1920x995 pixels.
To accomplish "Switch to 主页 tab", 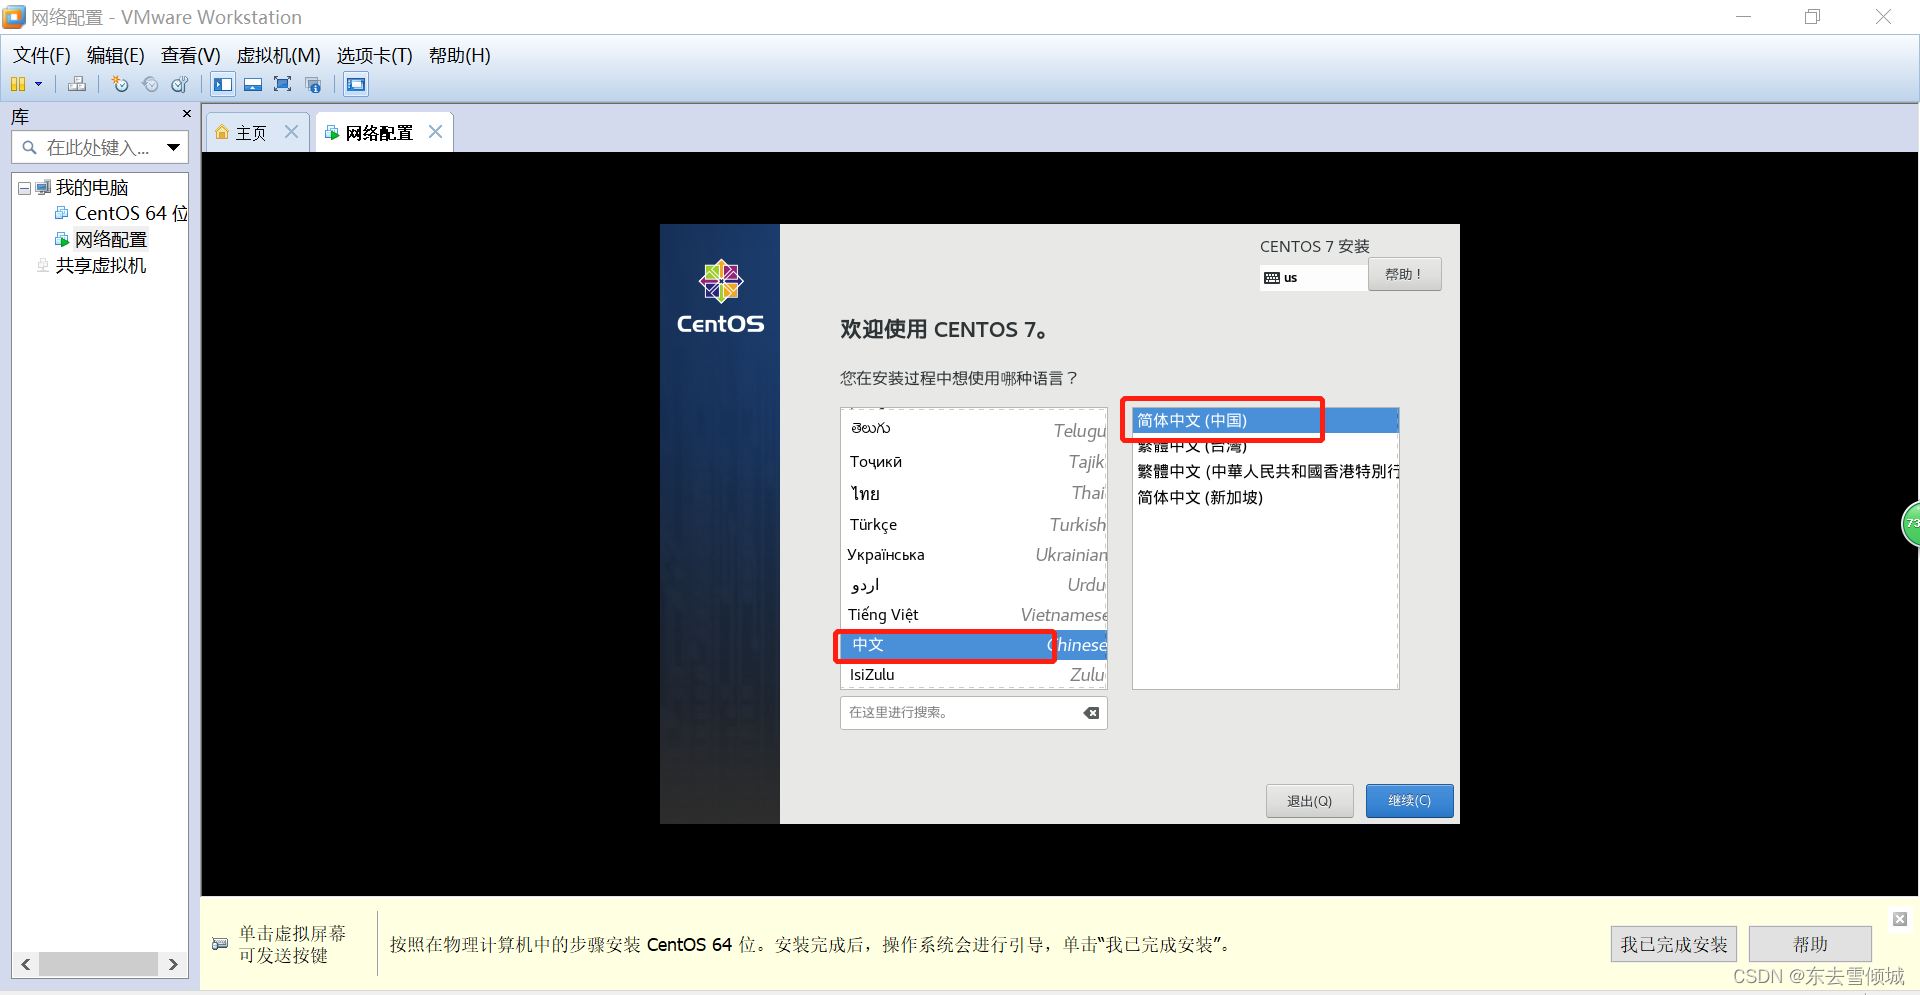I will pos(251,133).
